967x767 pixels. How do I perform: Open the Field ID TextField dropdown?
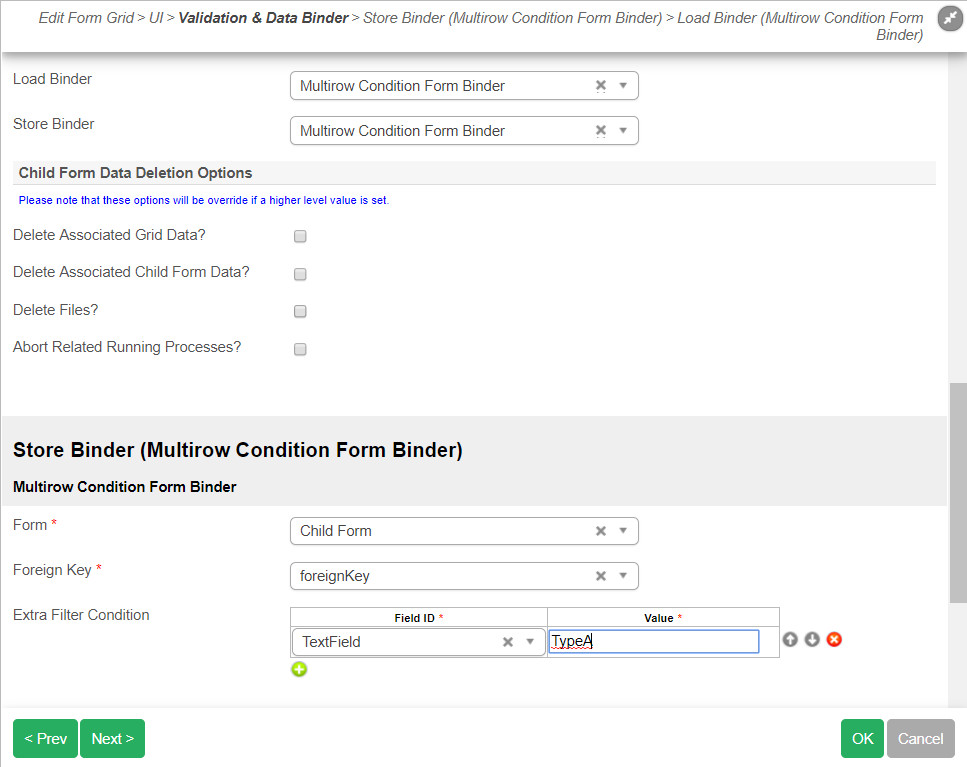click(530, 642)
